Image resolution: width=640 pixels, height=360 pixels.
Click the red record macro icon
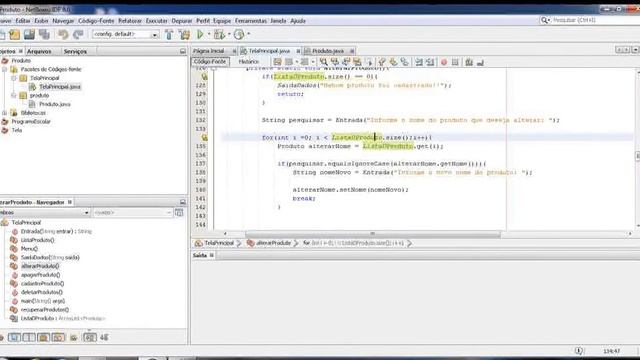click(x=444, y=62)
